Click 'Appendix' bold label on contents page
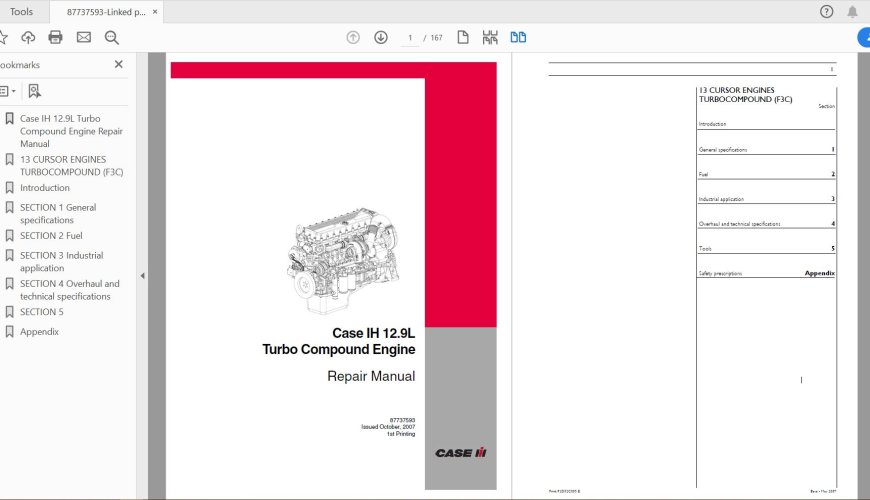The image size is (870, 500). coord(820,273)
